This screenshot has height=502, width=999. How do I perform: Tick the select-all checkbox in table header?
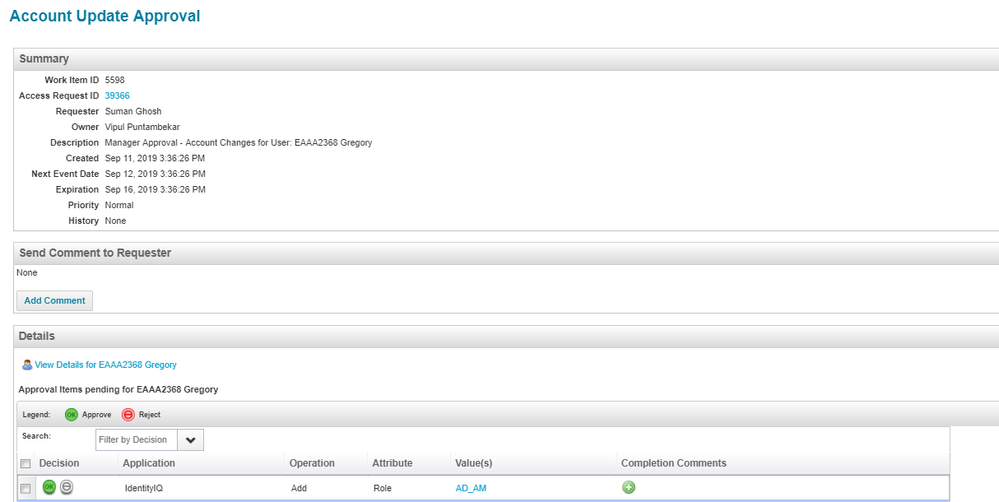26,464
